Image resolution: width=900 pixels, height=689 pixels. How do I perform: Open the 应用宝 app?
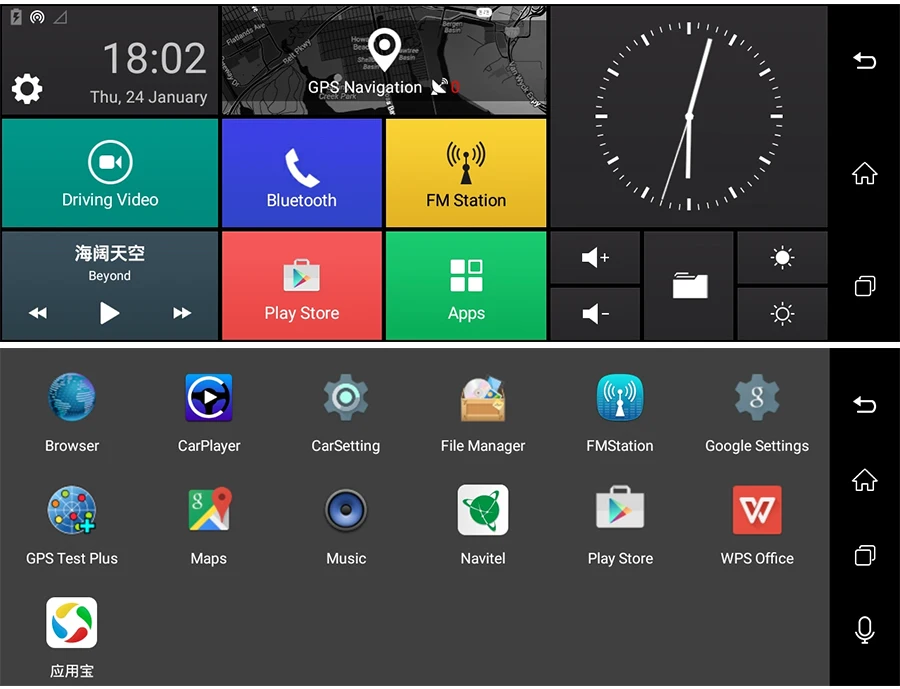pos(72,638)
